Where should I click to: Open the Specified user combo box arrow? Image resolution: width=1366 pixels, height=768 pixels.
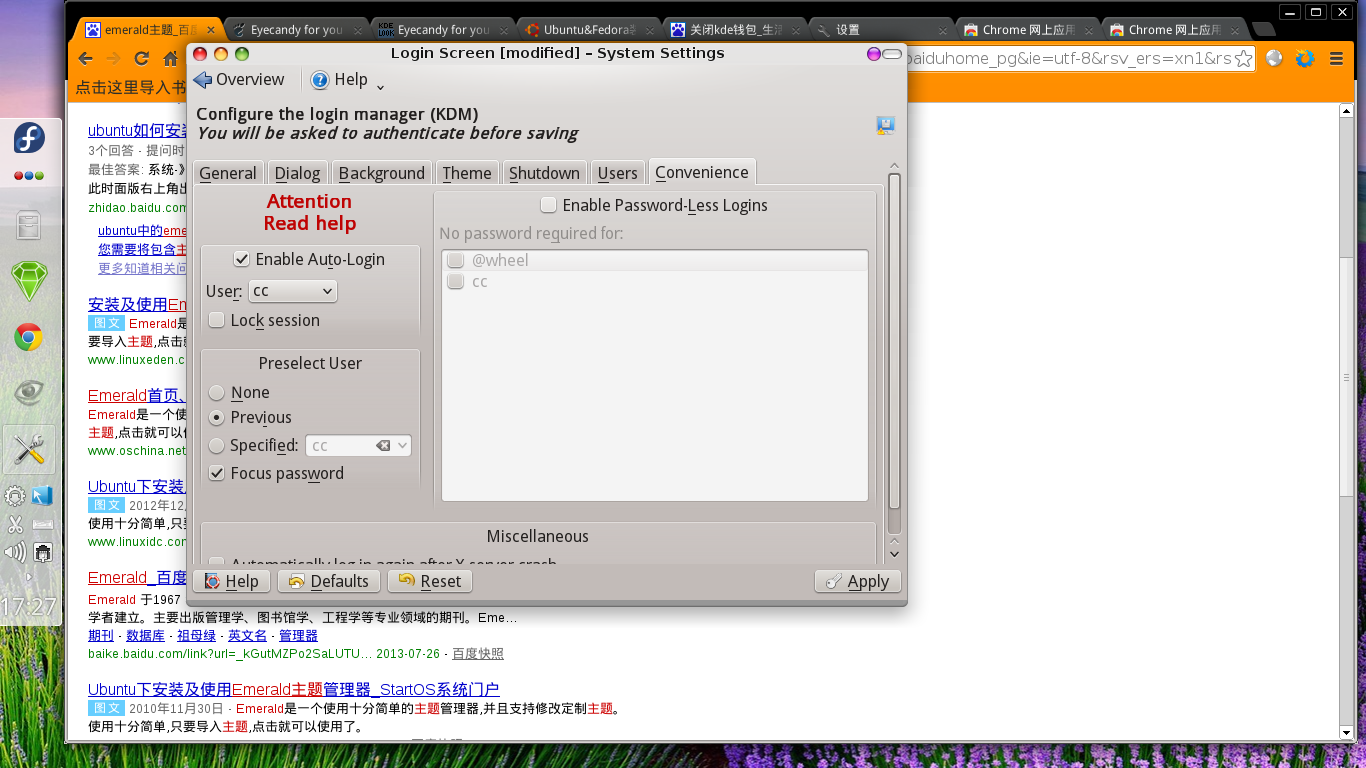pos(402,446)
